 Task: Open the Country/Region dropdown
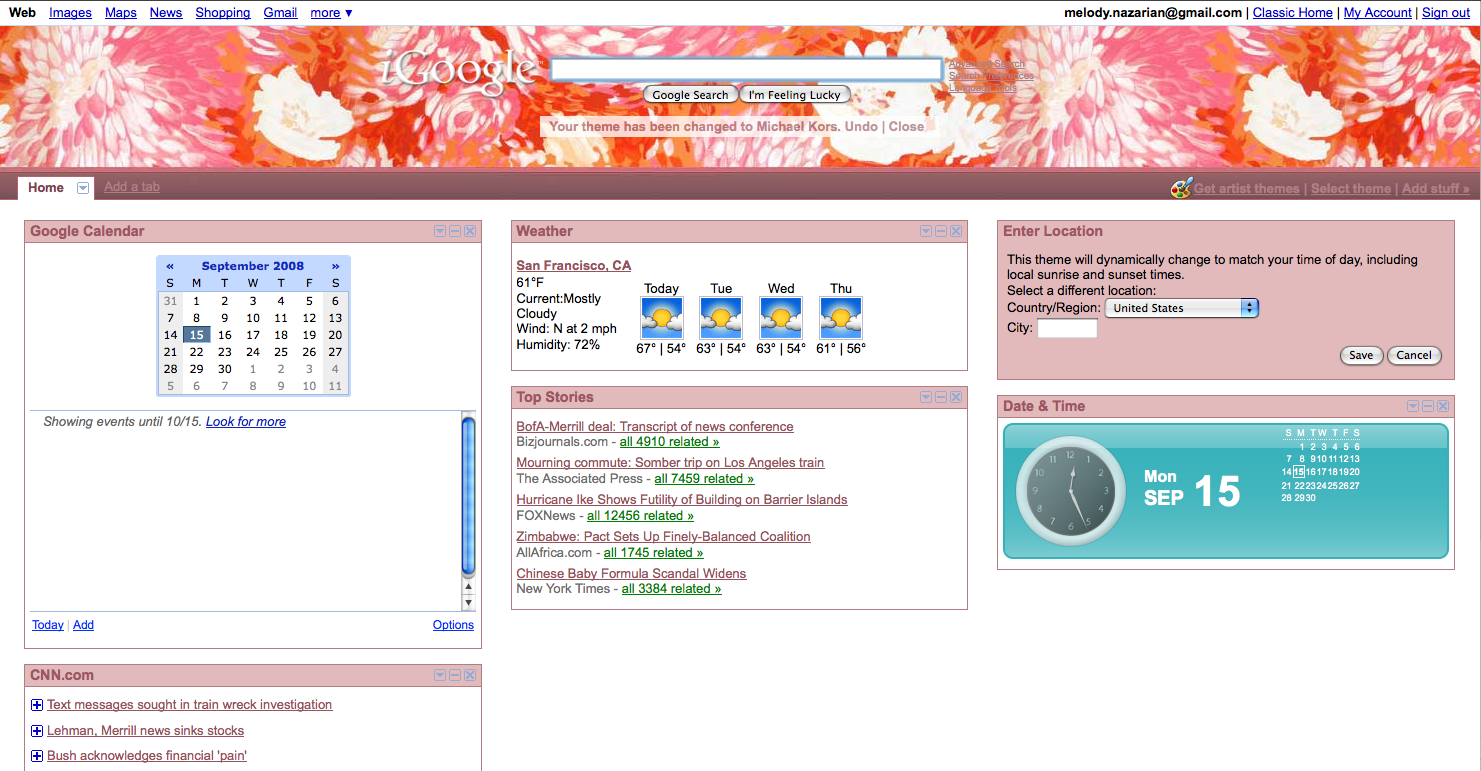pos(1181,308)
